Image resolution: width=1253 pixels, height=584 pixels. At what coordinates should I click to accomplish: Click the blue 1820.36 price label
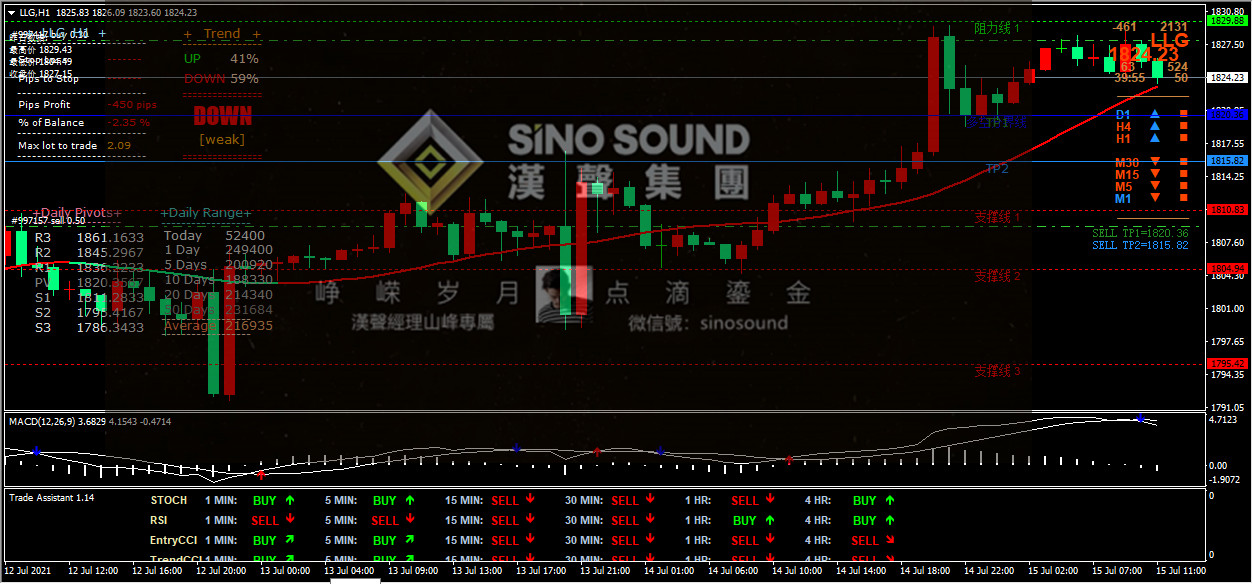pos(1226,114)
